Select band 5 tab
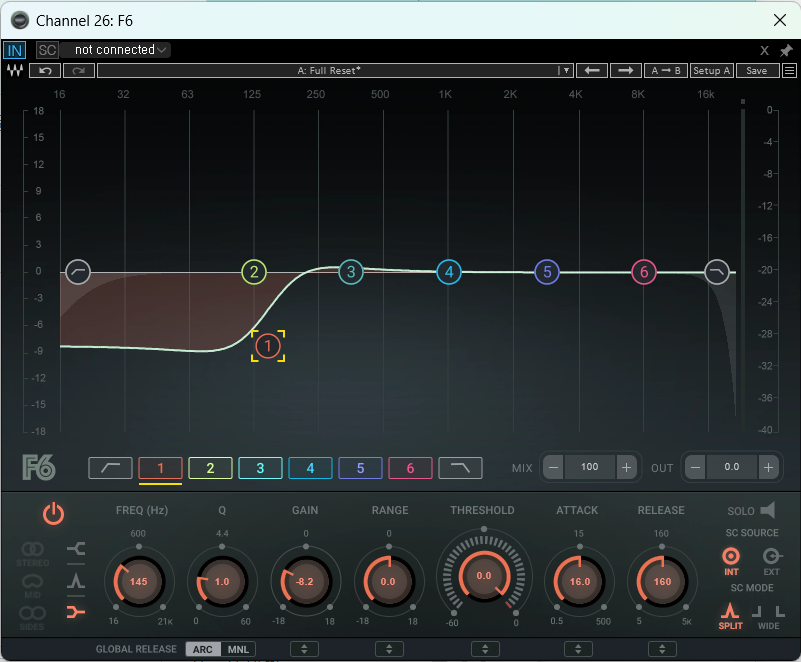 [x=360, y=467]
